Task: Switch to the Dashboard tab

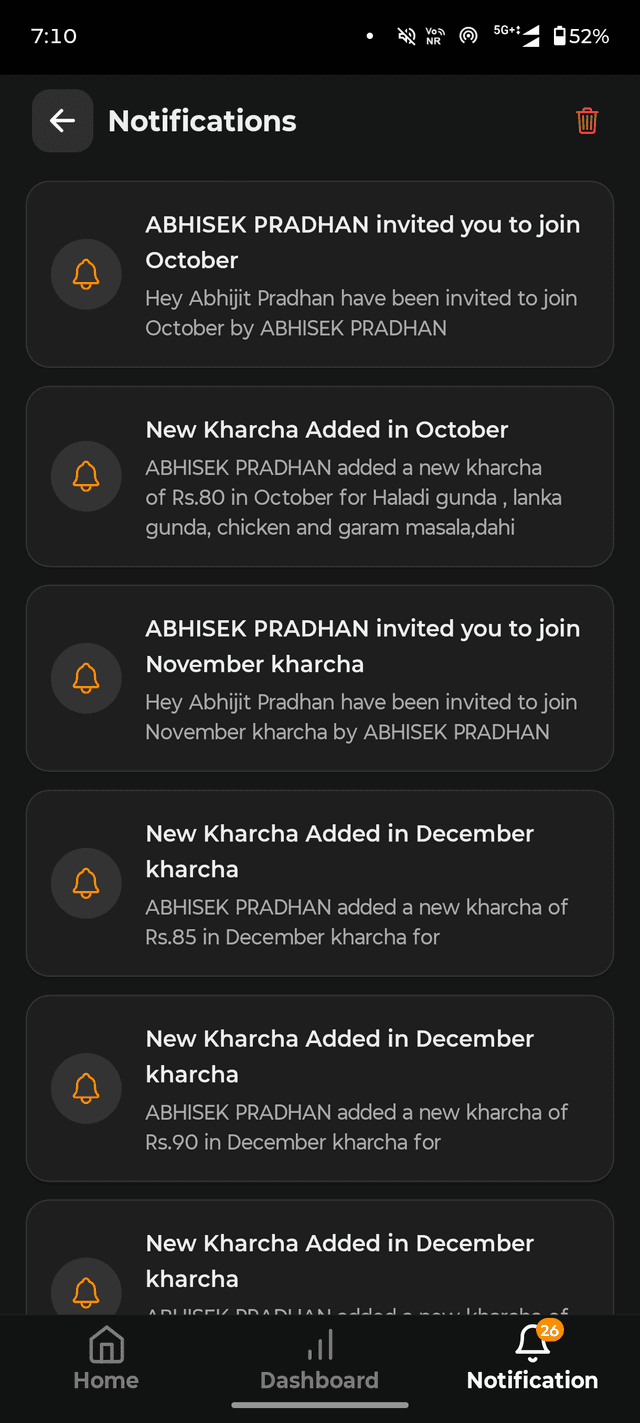Action: (x=319, y=1358)
